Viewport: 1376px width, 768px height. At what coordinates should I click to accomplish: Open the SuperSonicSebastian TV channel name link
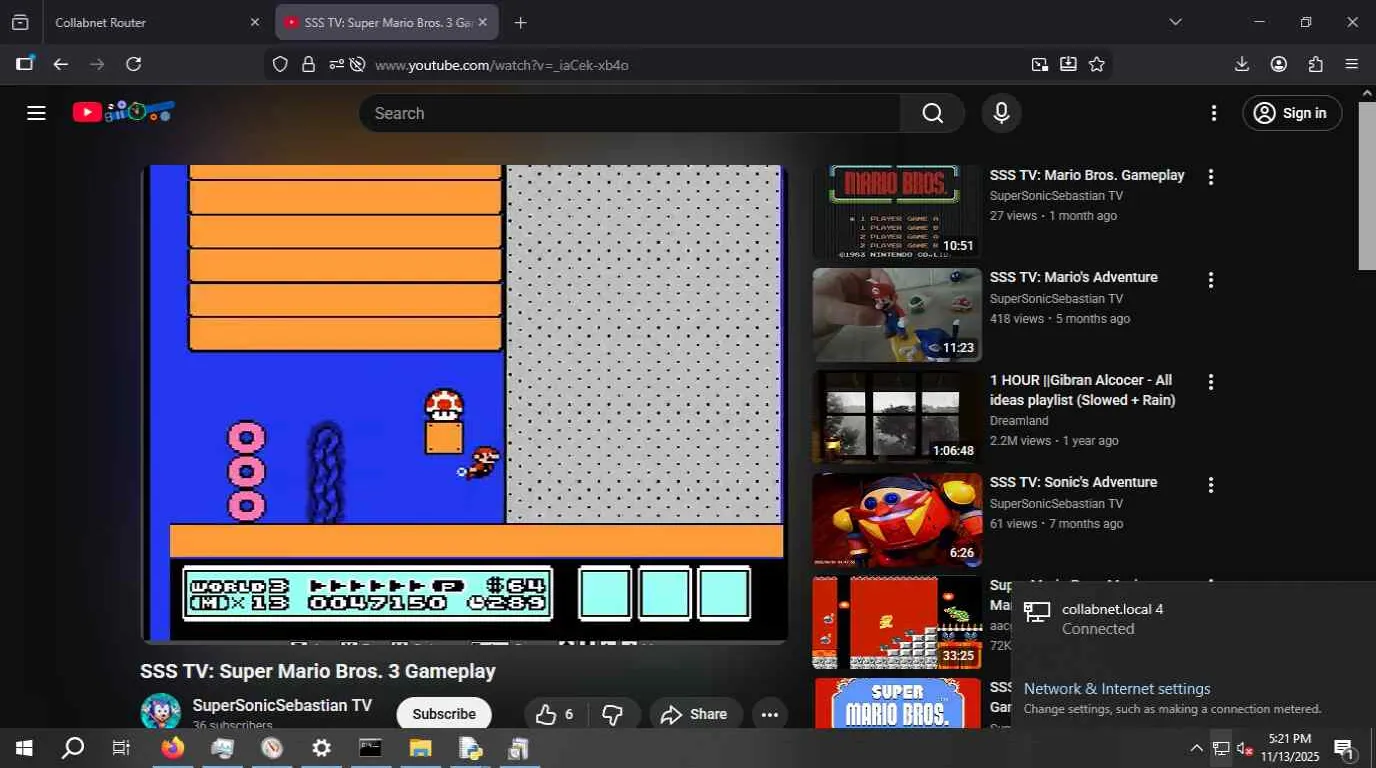tap(282, 705)
